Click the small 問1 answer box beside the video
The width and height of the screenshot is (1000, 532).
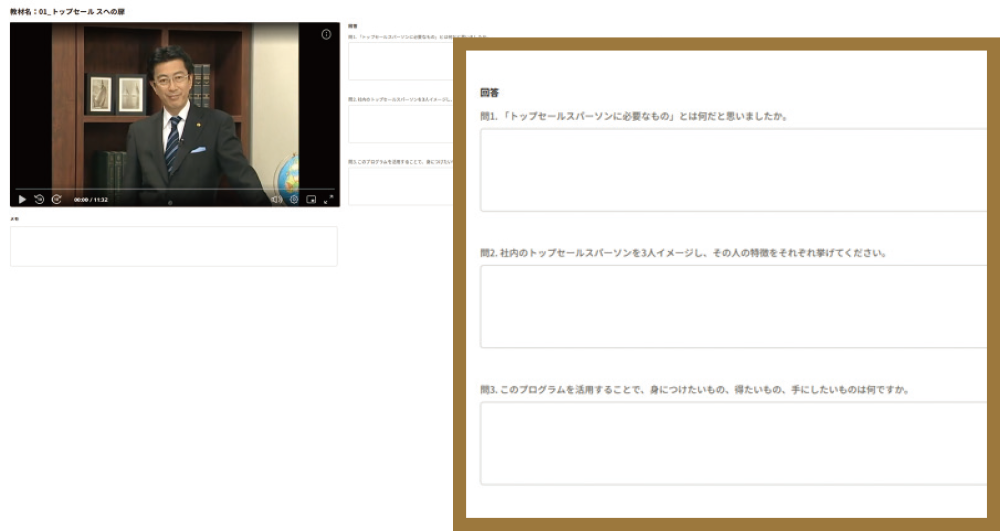pos(401,61)
